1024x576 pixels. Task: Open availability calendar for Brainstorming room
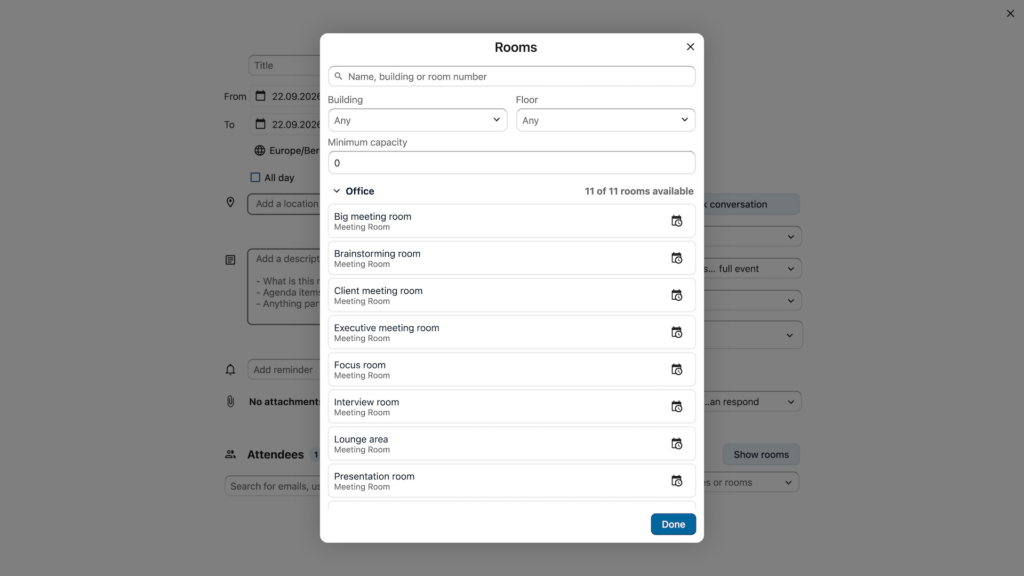pos(677,259)
